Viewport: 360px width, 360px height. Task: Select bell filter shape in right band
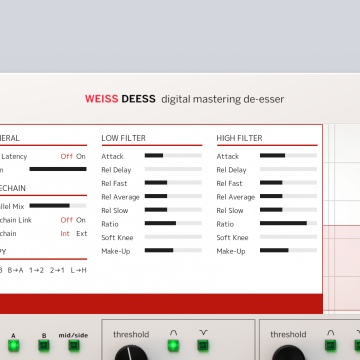(330, 345)
